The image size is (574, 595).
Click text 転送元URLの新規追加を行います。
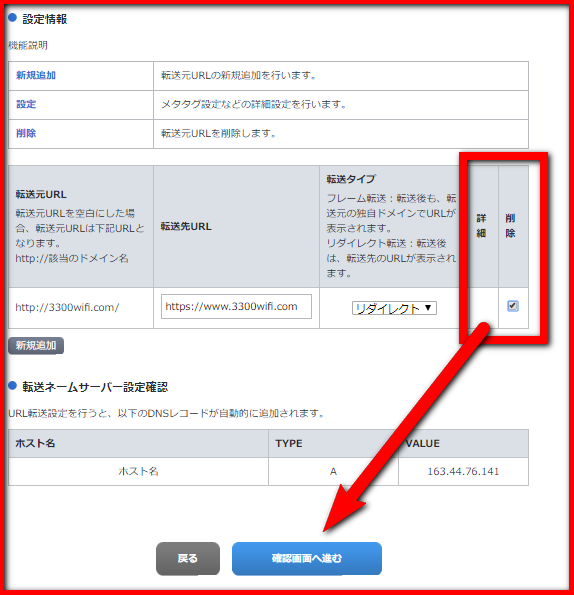click(239, 75)
